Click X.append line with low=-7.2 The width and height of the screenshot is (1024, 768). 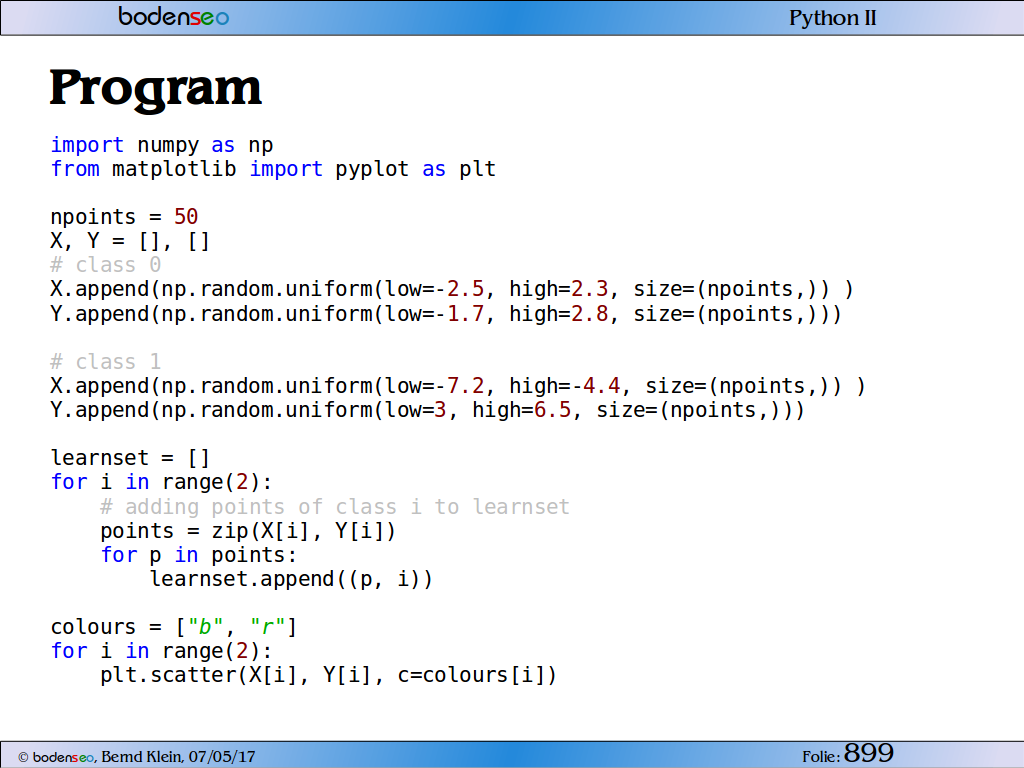pos(458,385)
